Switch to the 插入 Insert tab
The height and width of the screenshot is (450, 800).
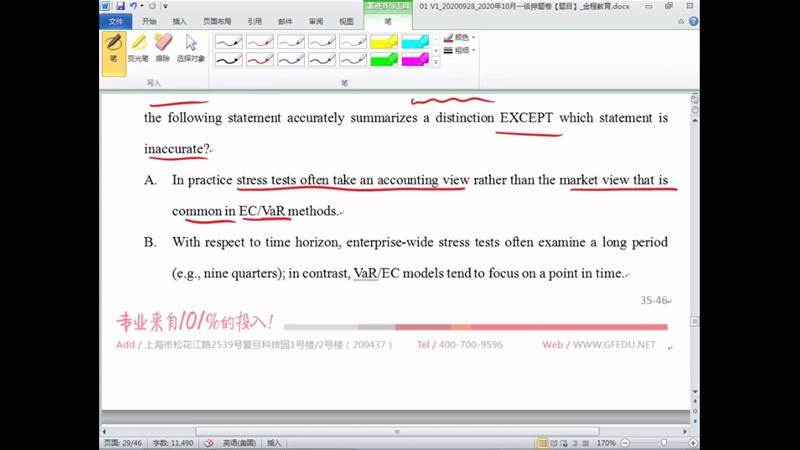pyautogui.click(x=180, y=21)
